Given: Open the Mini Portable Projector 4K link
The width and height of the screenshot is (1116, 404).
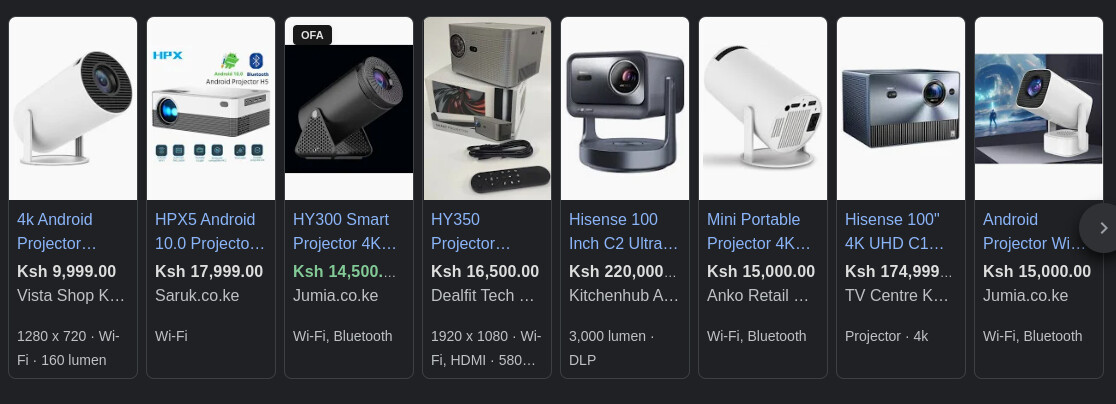Looking at the screenshot, I should (x=759, y=231).
